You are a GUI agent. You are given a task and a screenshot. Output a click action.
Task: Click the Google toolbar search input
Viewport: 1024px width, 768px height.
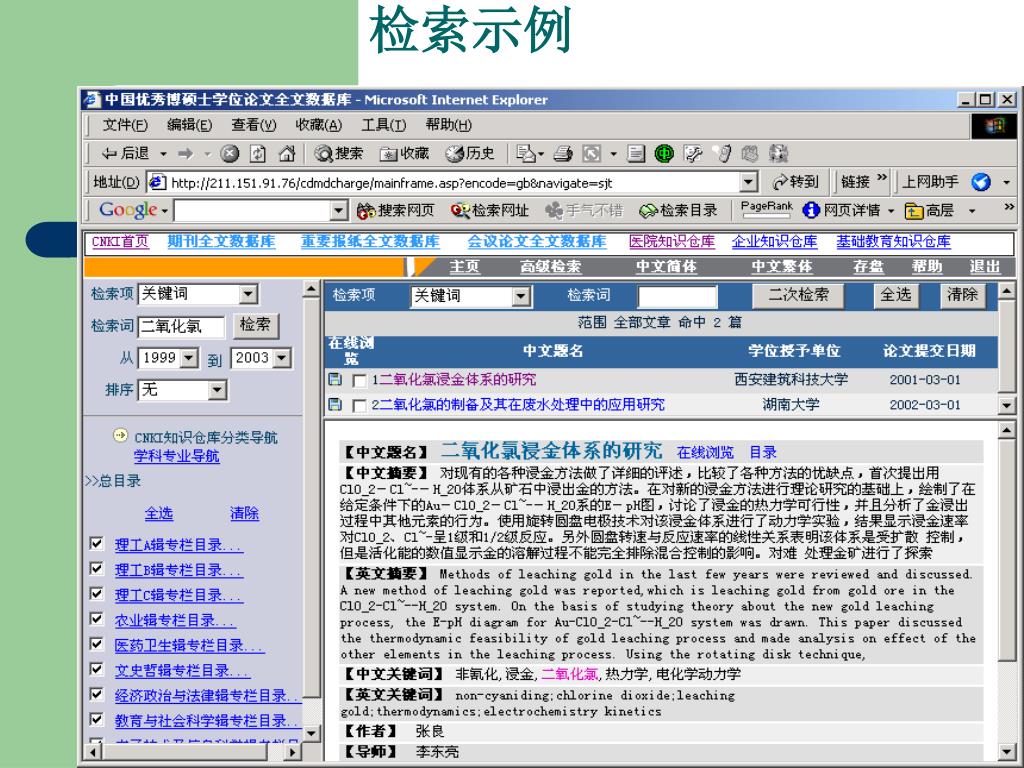pos(252,211)
